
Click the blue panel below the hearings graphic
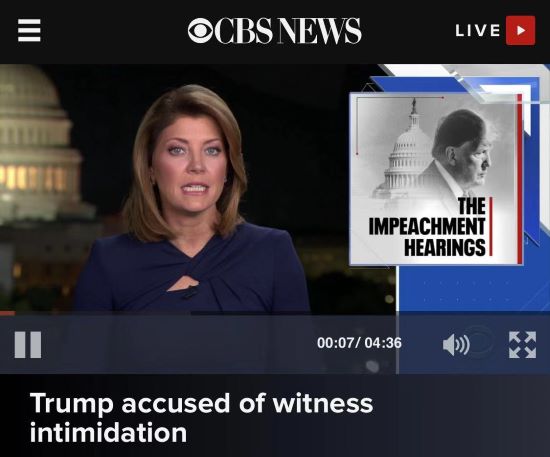474,288
